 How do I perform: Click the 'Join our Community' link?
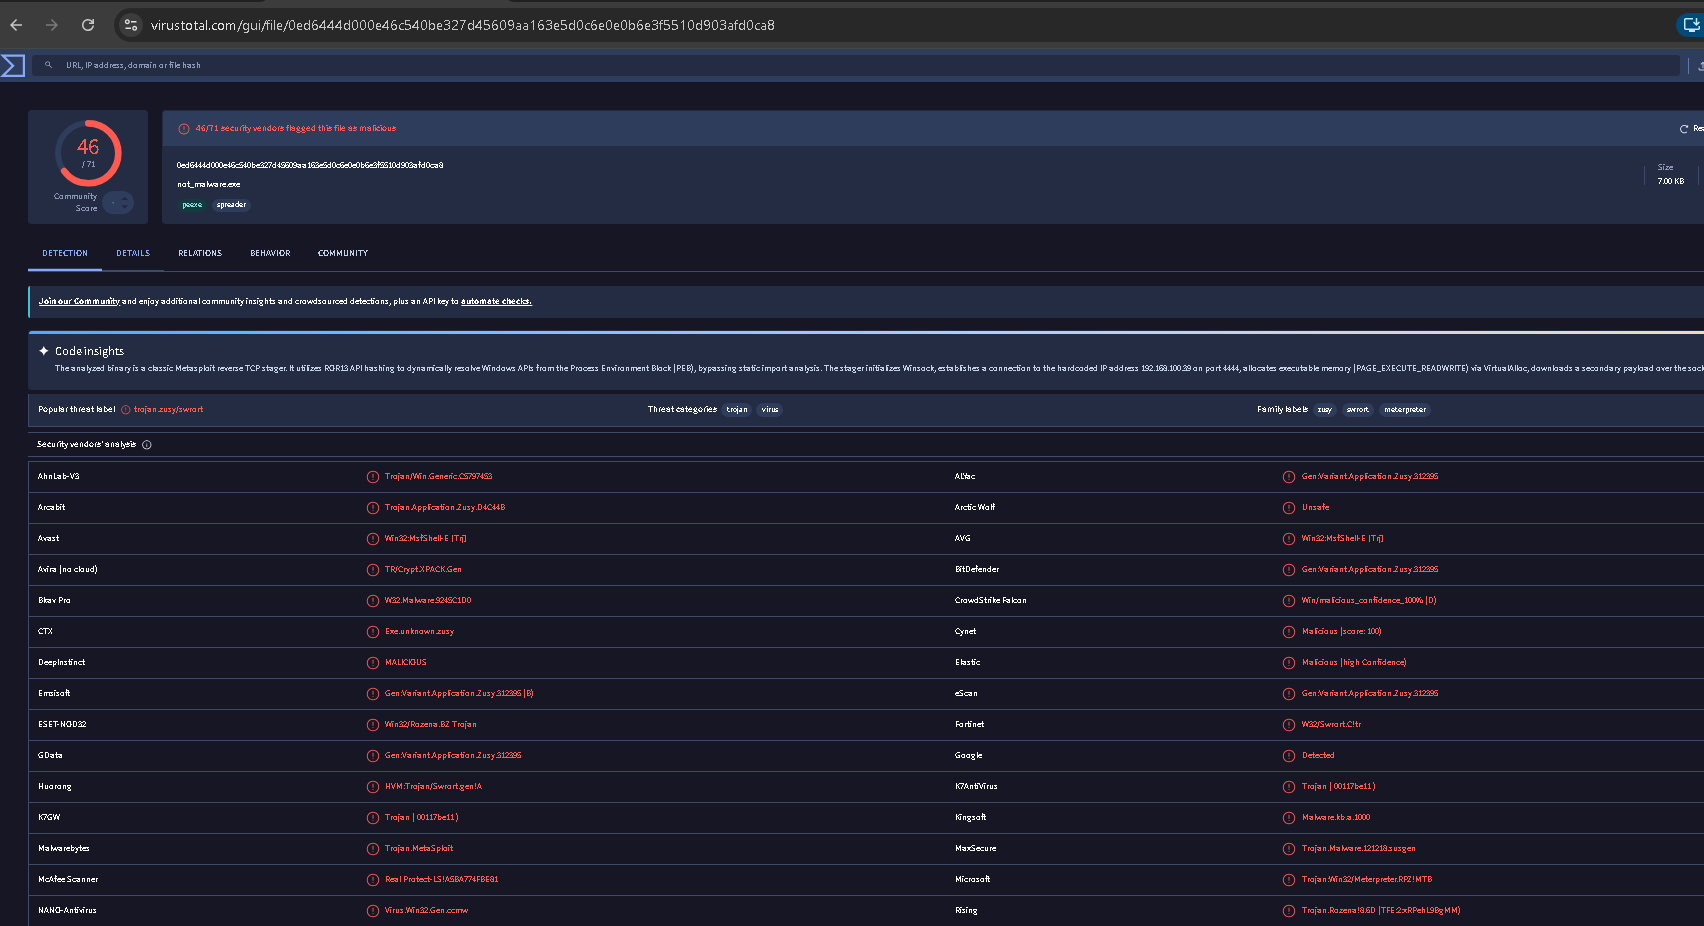(x=79, y=301)
